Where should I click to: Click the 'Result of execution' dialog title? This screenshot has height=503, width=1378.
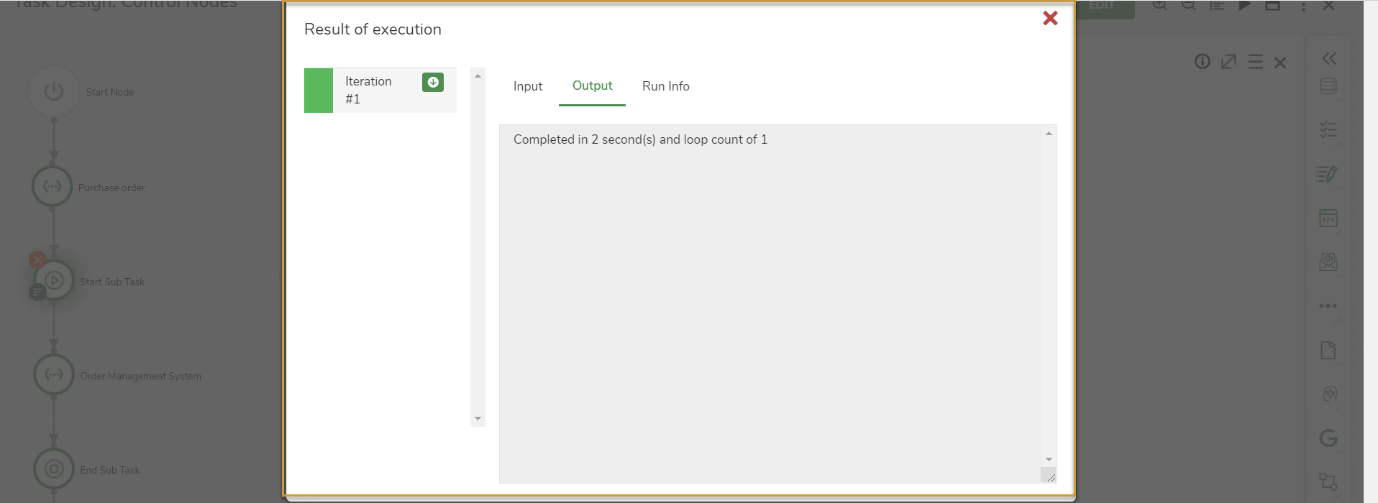coord(373,29)
